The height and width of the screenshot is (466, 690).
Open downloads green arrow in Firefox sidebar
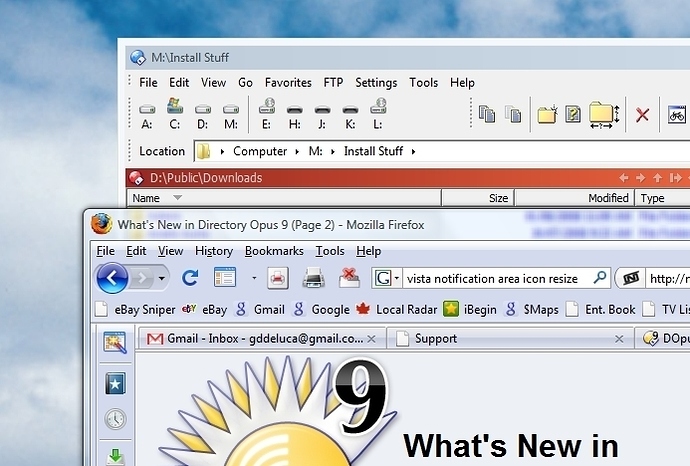pos(115,456)
